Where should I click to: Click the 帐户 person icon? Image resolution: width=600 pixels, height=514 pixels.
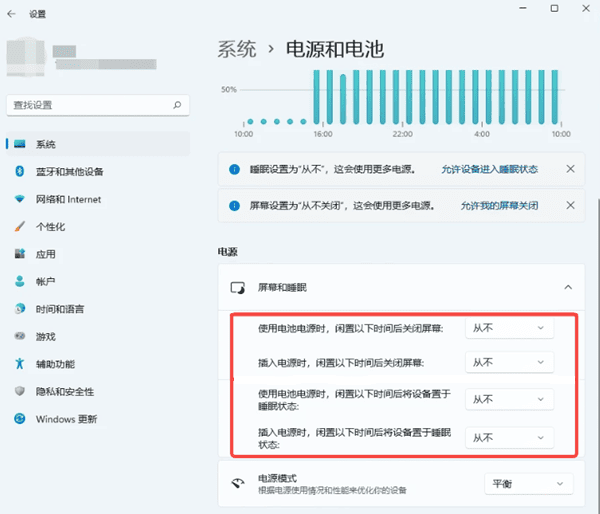(x=20, y=281)
